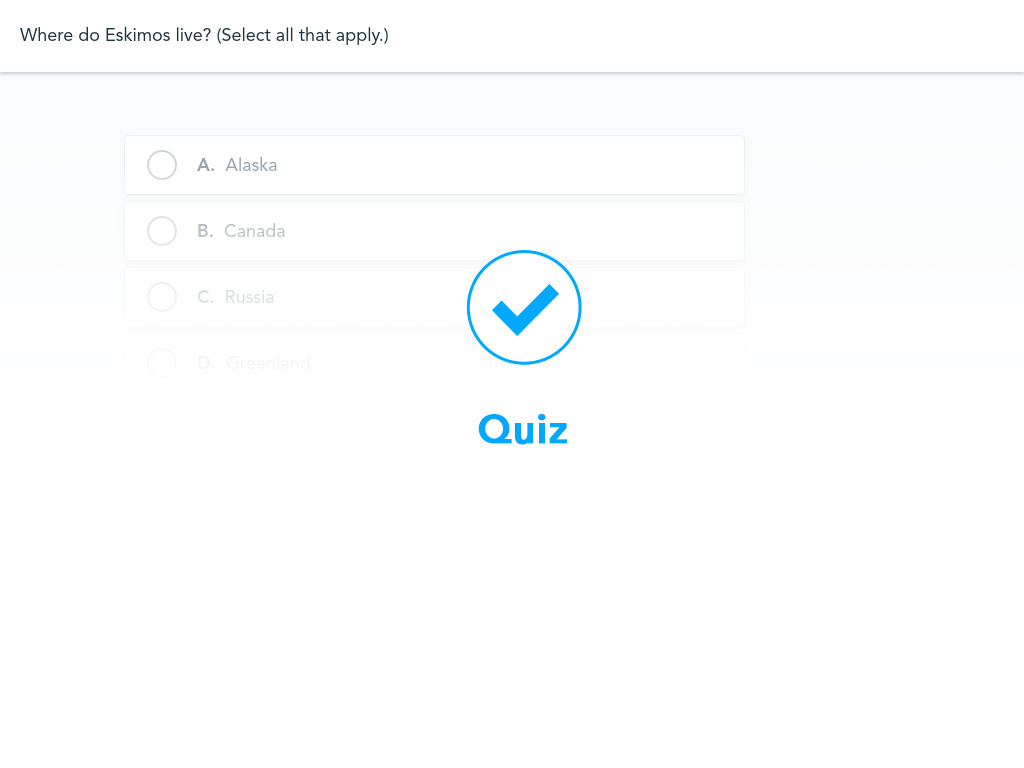Select the radio circle for Alaska

click(162, 165)
